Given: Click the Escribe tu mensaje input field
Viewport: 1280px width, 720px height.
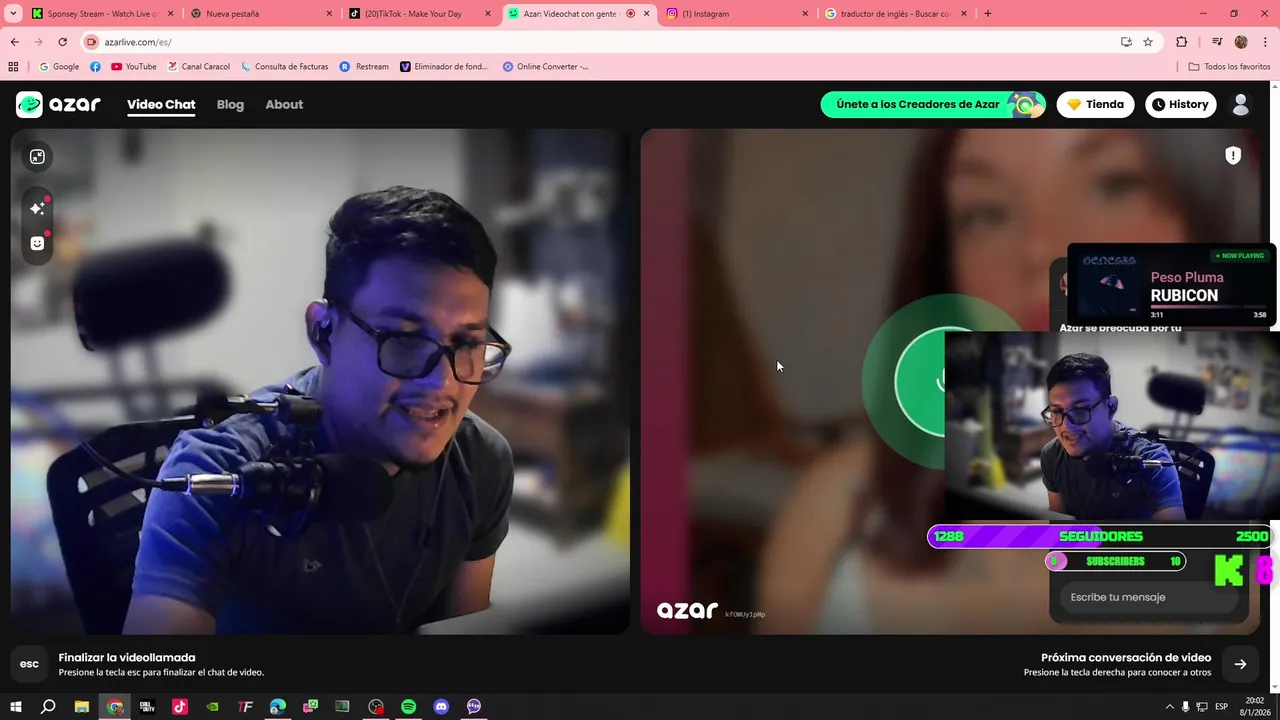Looking at the screenshot, I should click(x=1148, y=597).
